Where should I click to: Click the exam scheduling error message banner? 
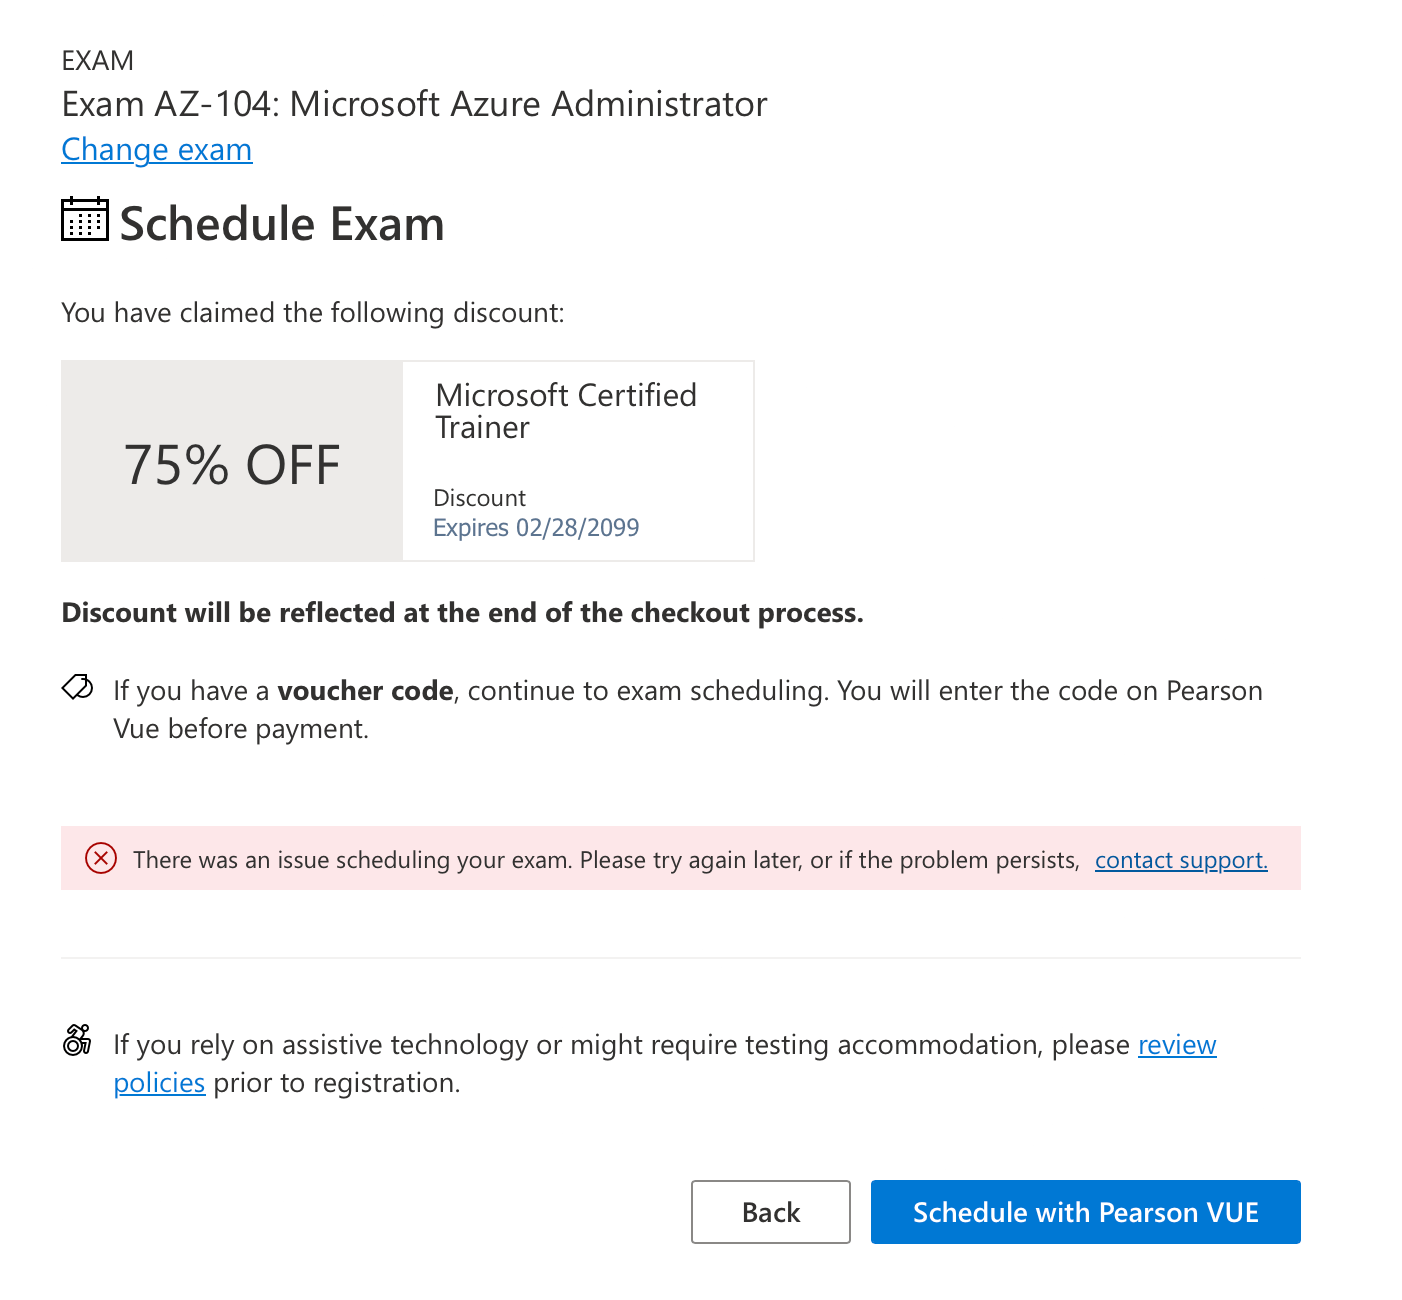pyautogui.click(x=681, y=858)
